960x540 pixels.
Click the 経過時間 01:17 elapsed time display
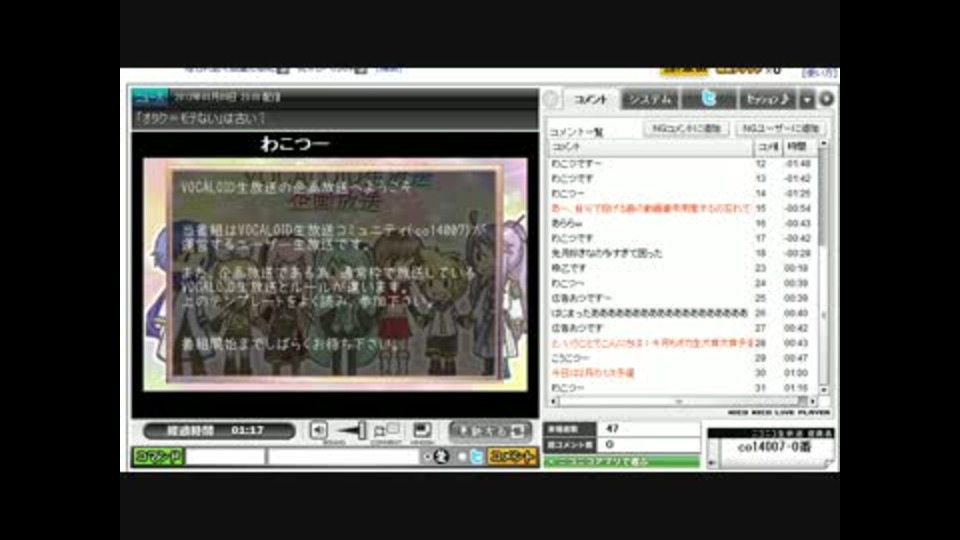pyautogui.click(x=219, y=430)
